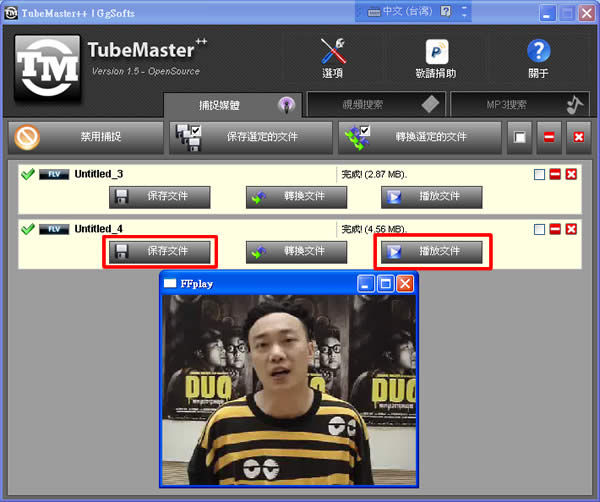Click the FLV format icon of Untitled_4
Viewport: 600px width, 502px height.
[54, 229]
